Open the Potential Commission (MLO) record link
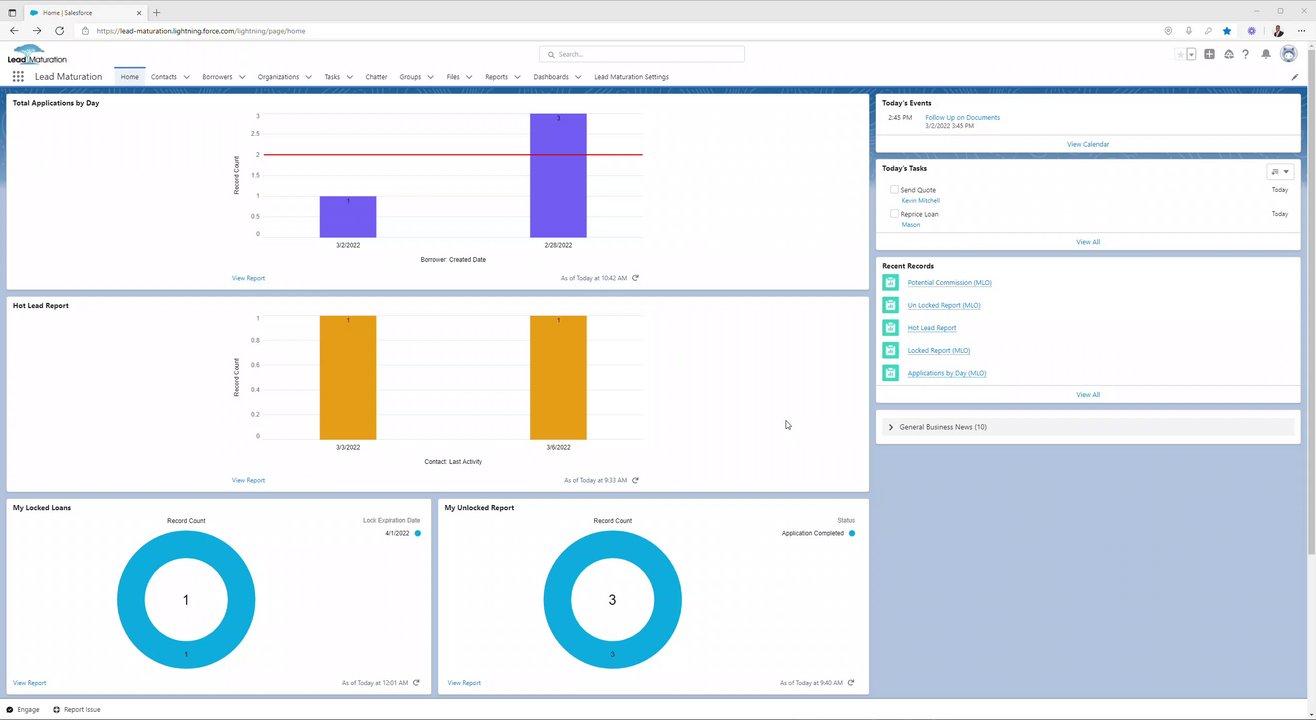This screenshot has width=1316, height=720. [949, 283]
